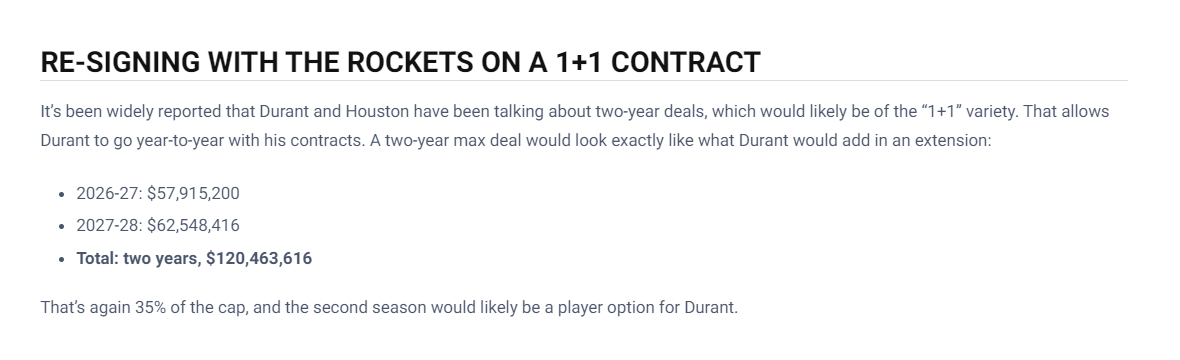Screen dimensions: 1180x360
Task: Click the $57,915,200 salary figure
Action: pyautogui.click(x=193, y=194)
